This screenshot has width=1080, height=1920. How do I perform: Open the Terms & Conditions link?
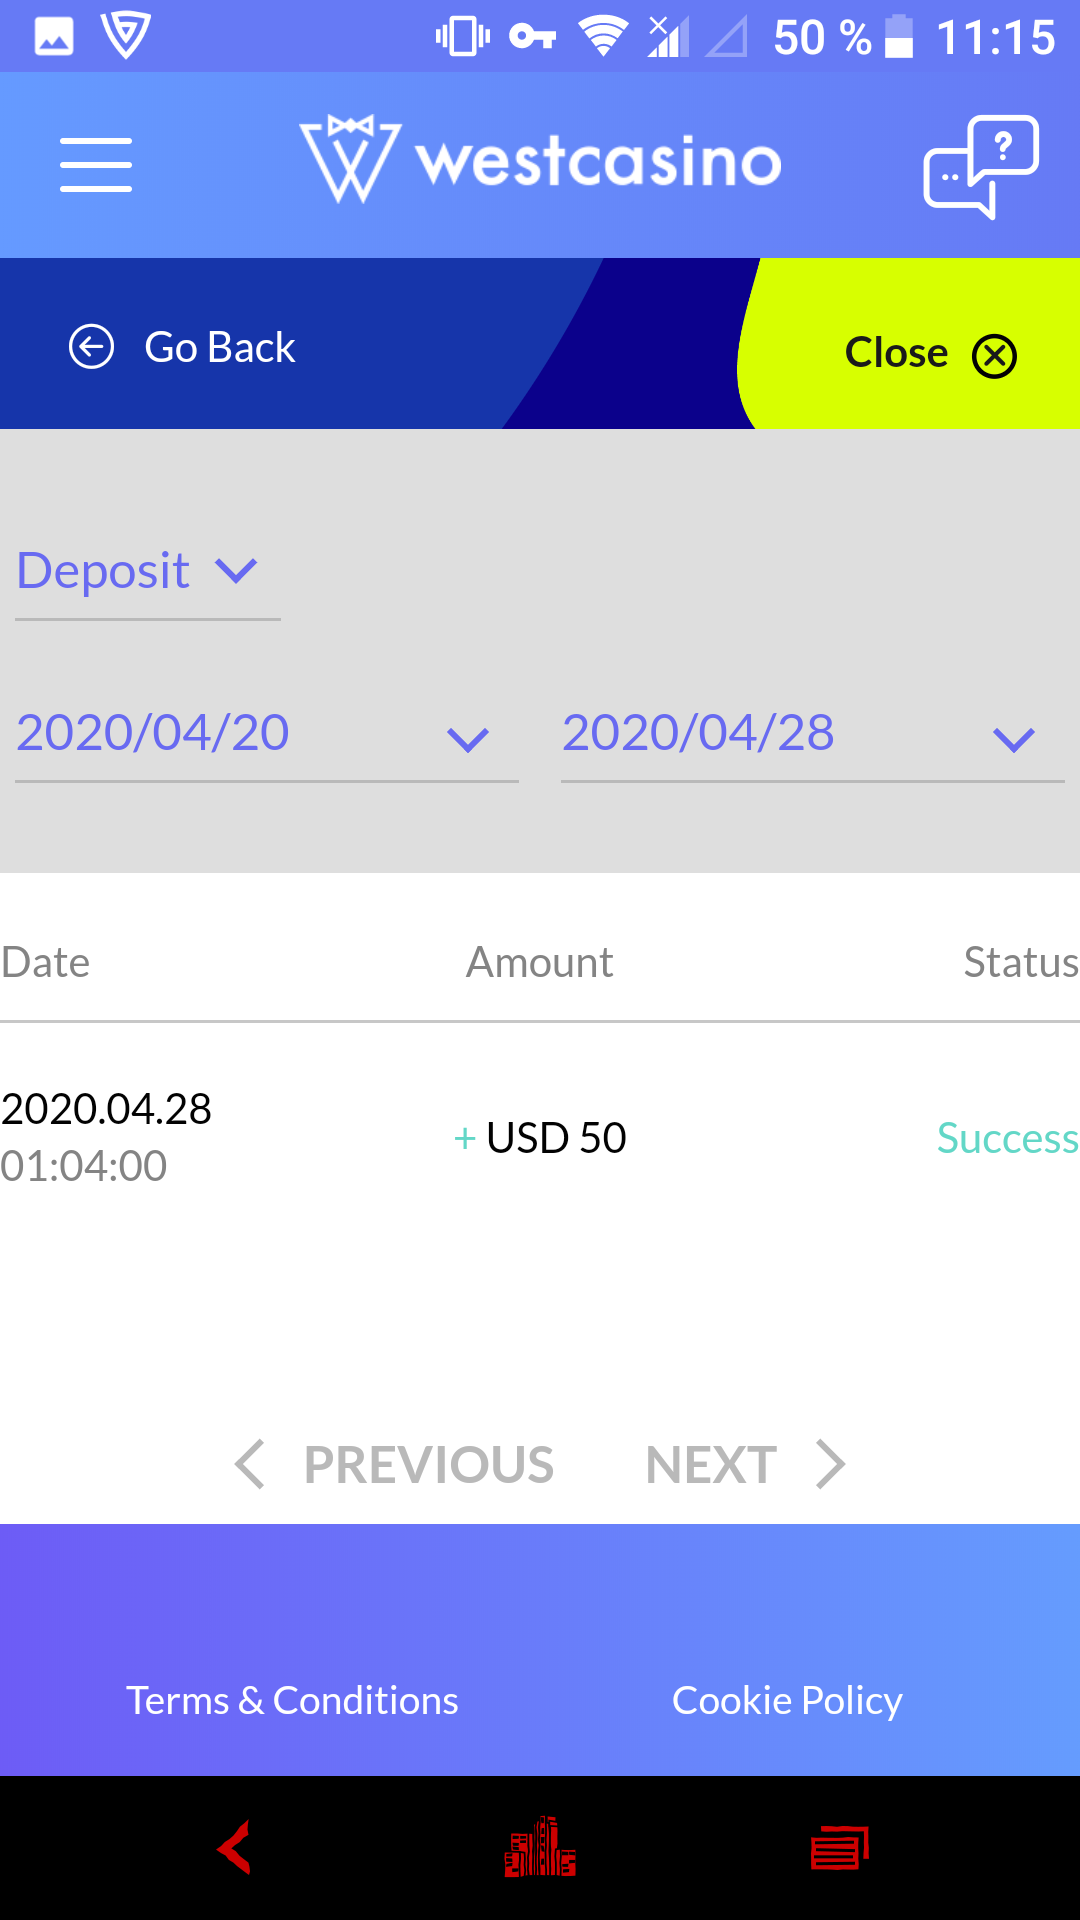click(292, 1700)
